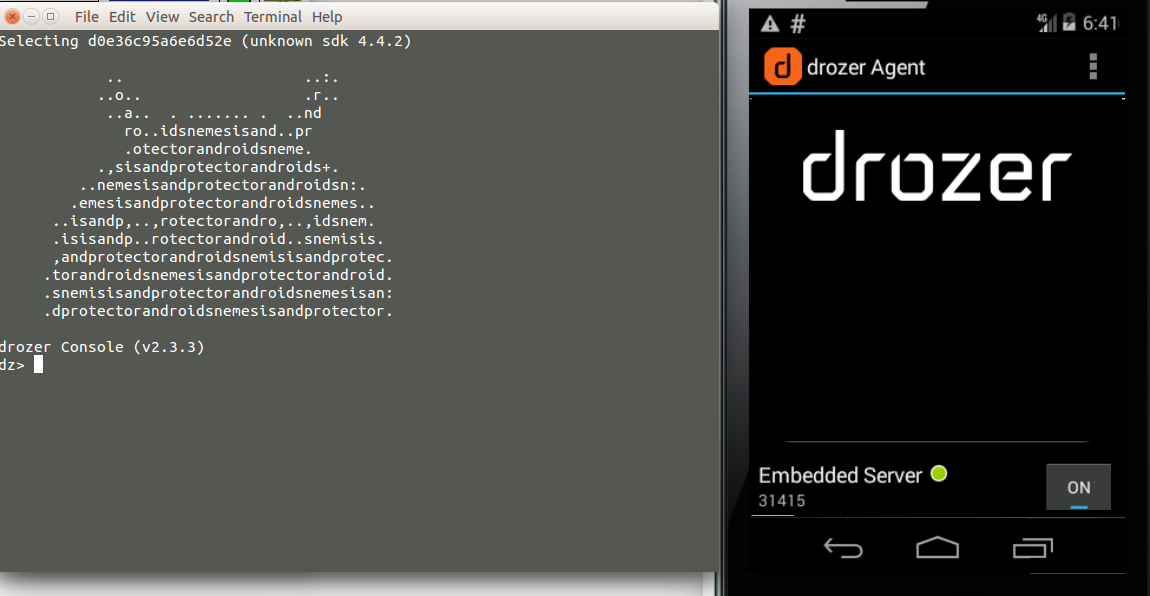This screenshot has width=1150, height=596.
Task: Open the View menu in the terminal
Action: pos(162,17)
